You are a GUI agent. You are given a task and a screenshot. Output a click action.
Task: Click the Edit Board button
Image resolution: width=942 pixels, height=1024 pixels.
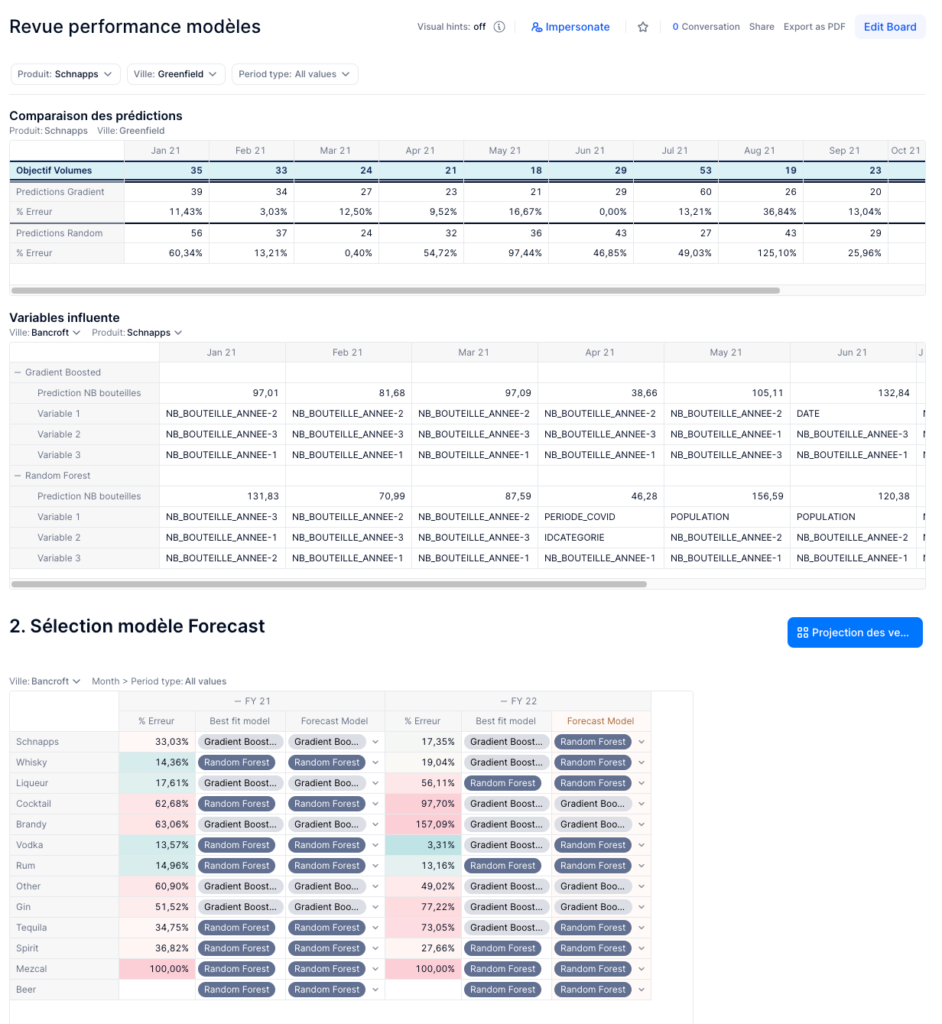click(889, 27)
